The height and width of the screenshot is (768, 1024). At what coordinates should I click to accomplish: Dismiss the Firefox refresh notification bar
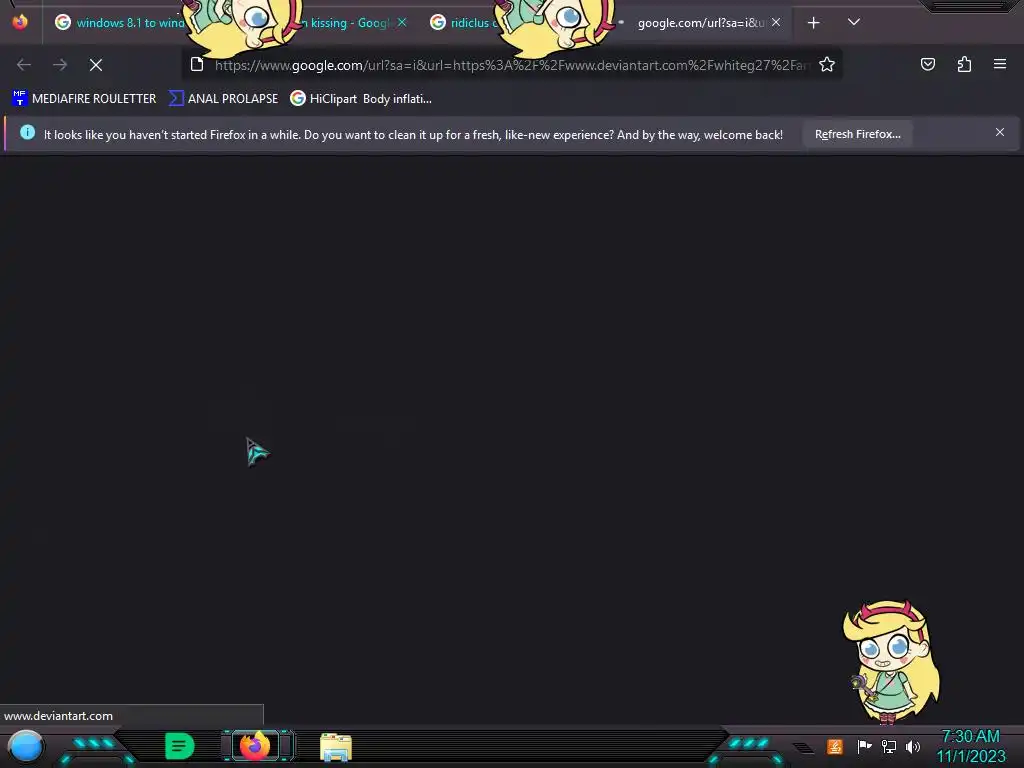1000,133
